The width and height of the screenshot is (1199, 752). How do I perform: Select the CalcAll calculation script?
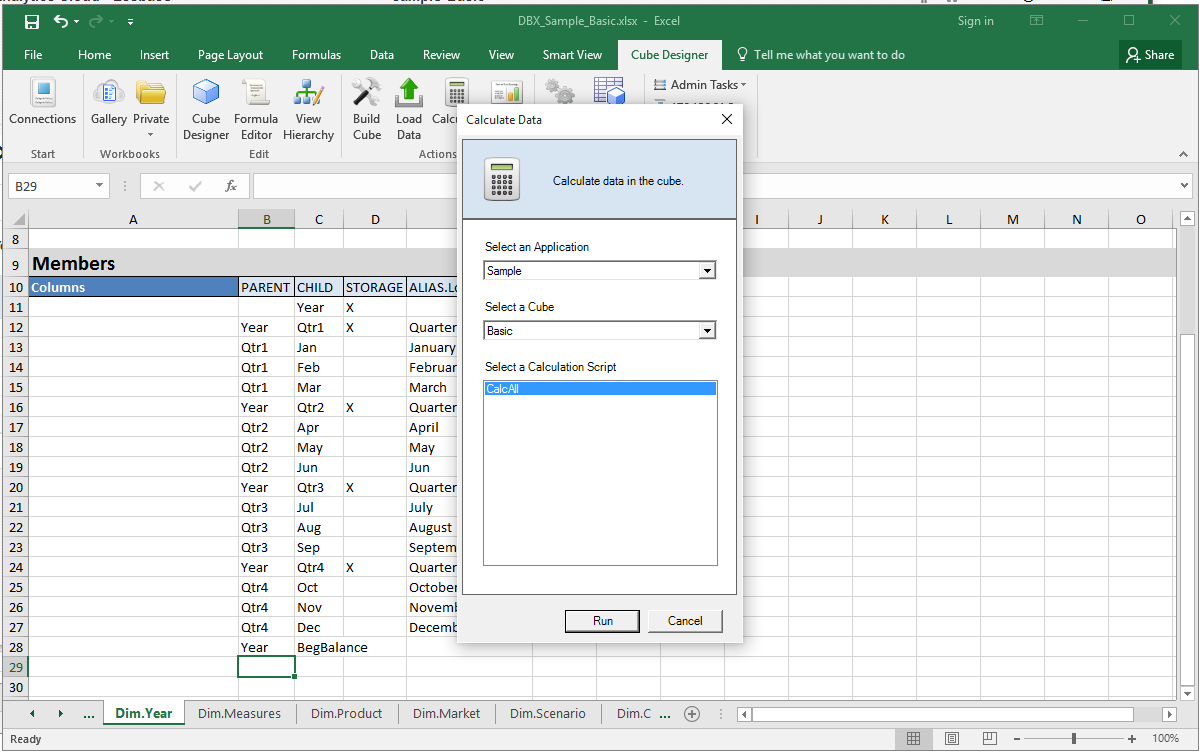click(x=600, y=389)
